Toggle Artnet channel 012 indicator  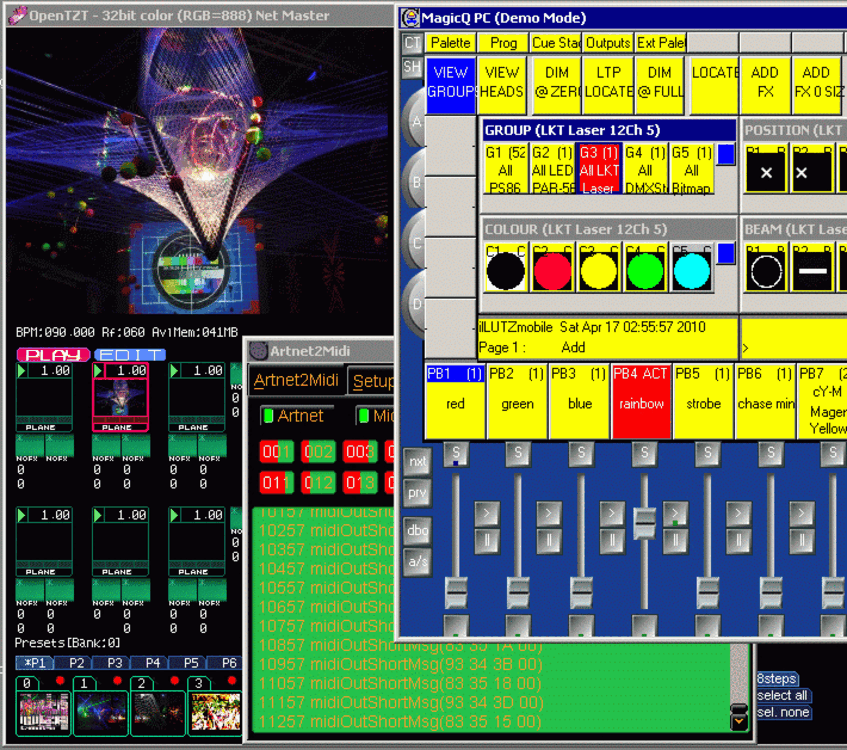click(x=318, y=483)
